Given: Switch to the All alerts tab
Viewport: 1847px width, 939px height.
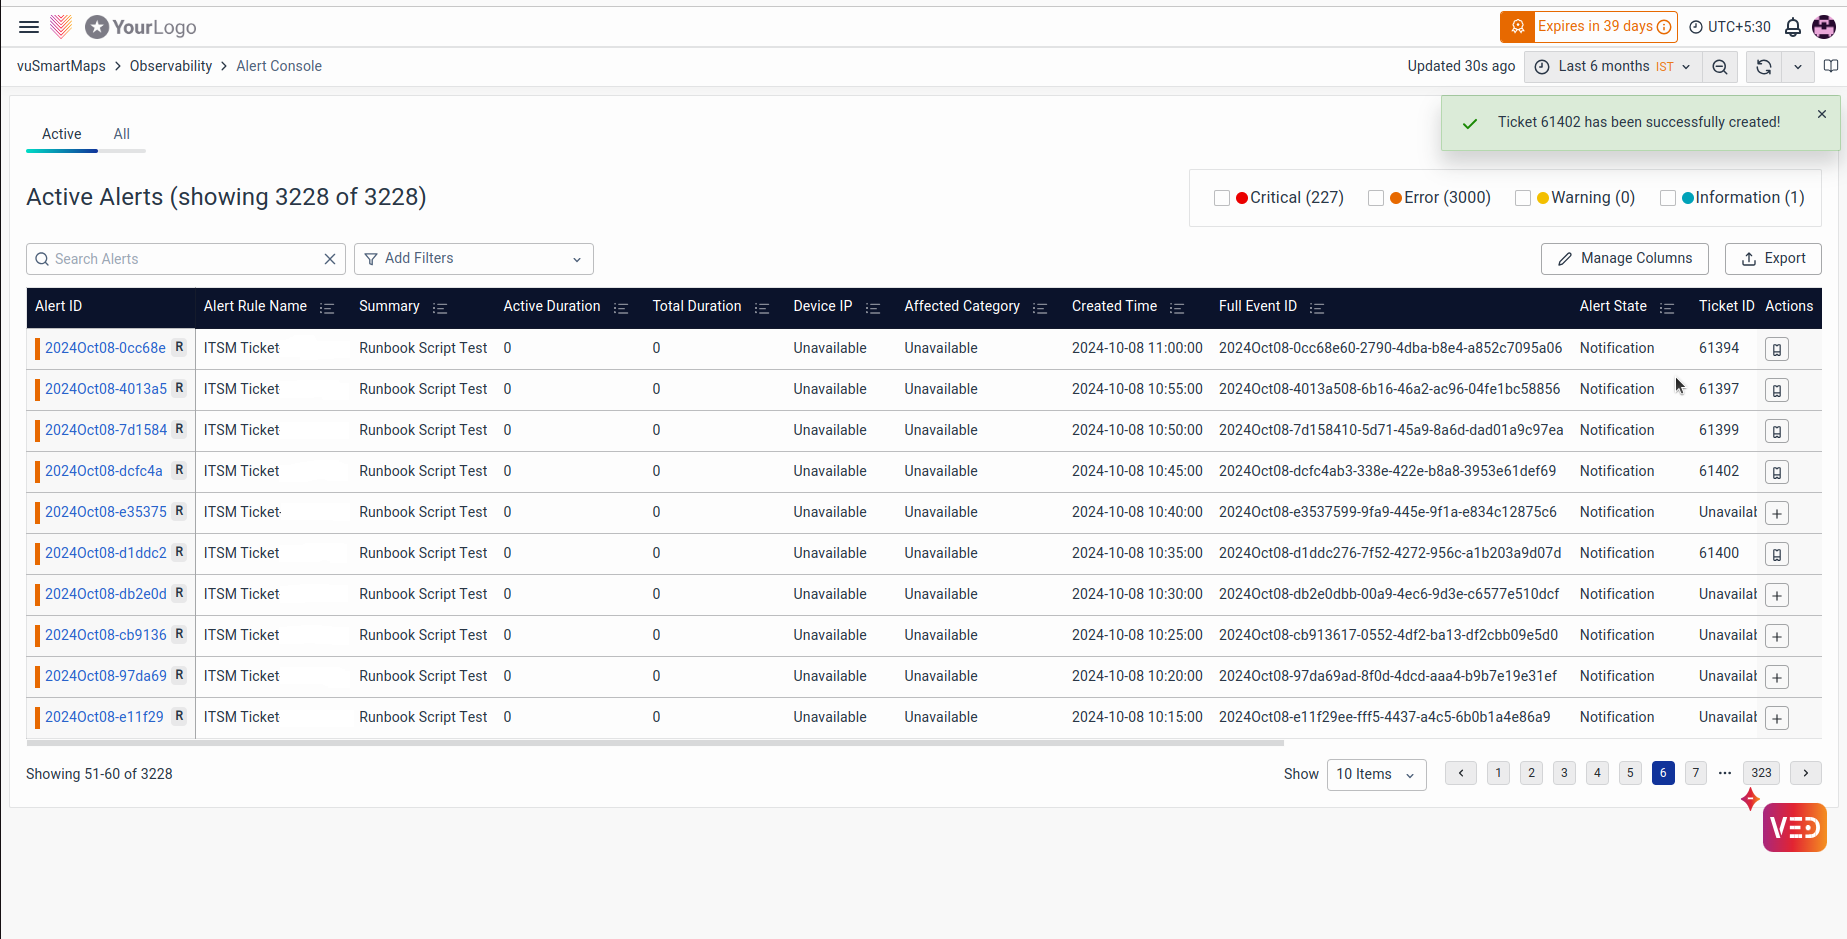Looking at the screenshot, I should pyautogui.click(x=121, y=134).
